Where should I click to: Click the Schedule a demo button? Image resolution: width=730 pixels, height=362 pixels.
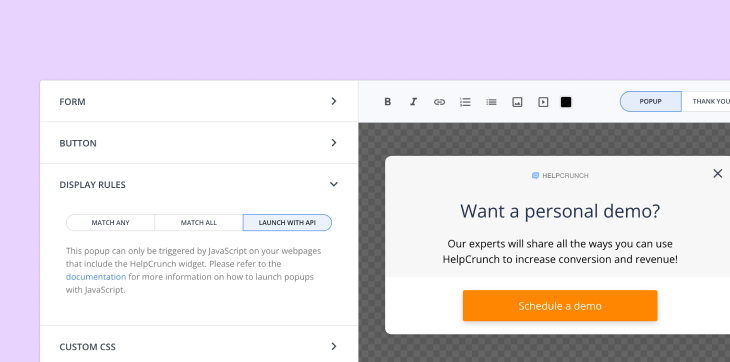tap(560, 306)
